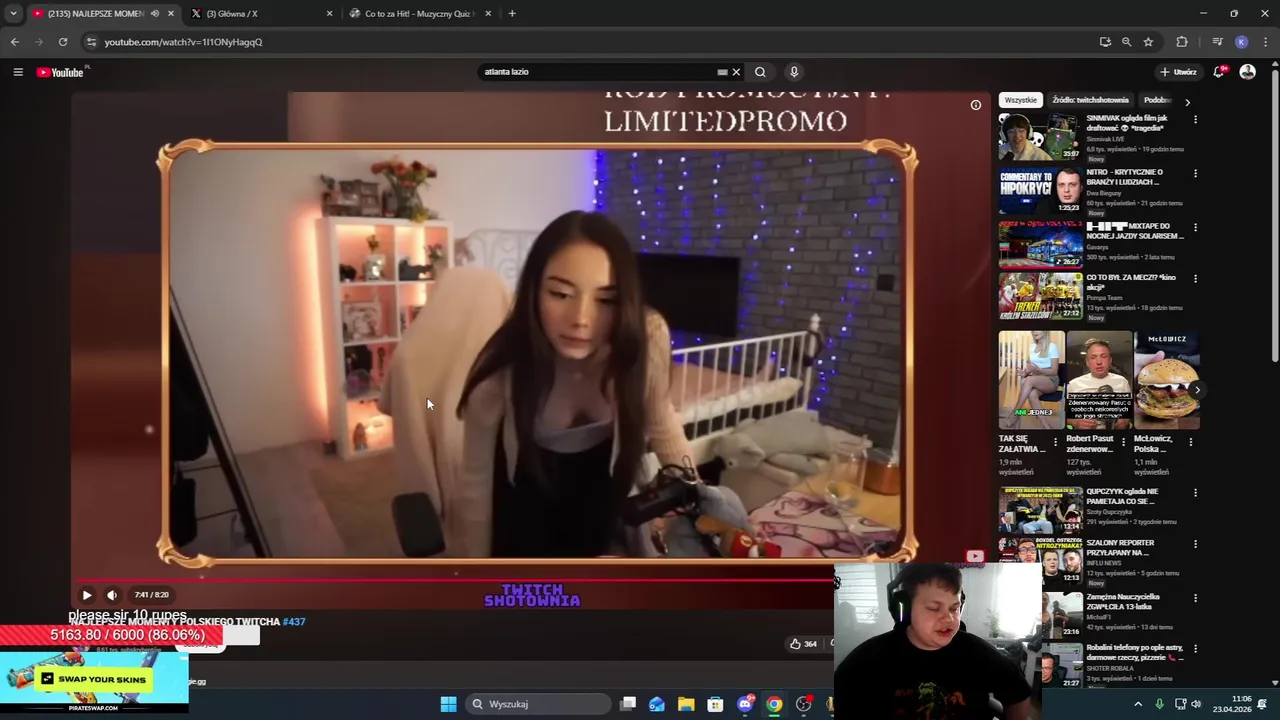Open options menu for NITRO video
This screenshot has width=1280, height=720.
pyautogui.click(x=1195, y=174)
